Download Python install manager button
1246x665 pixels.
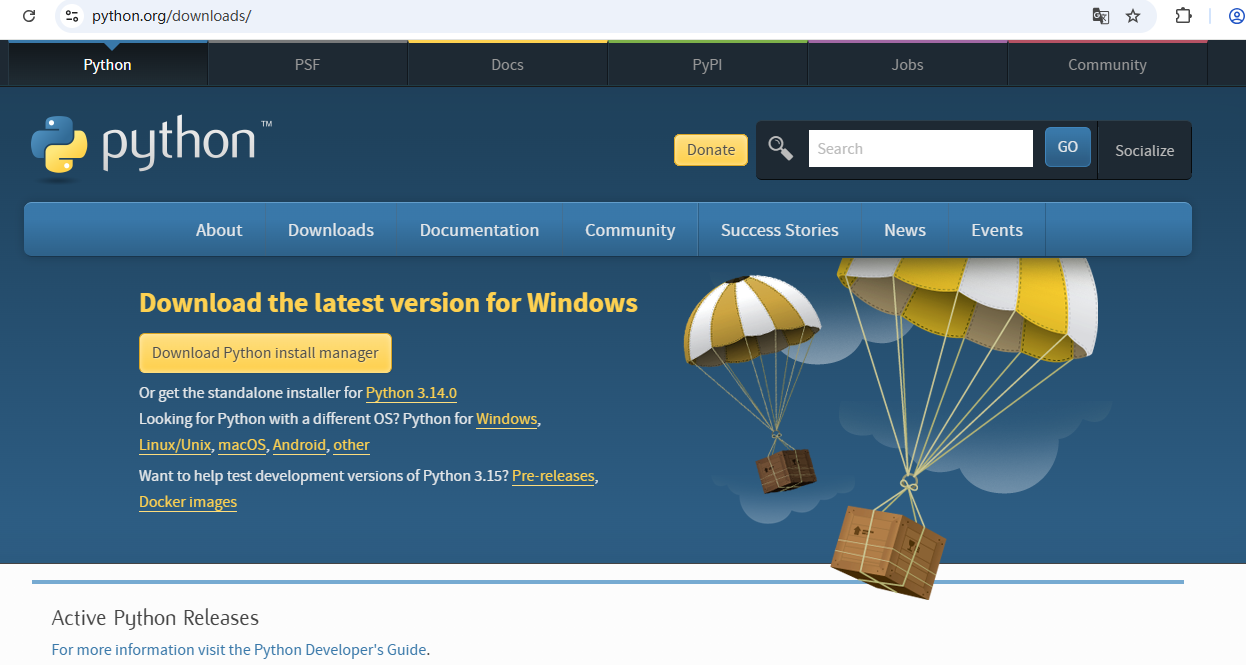265,353
